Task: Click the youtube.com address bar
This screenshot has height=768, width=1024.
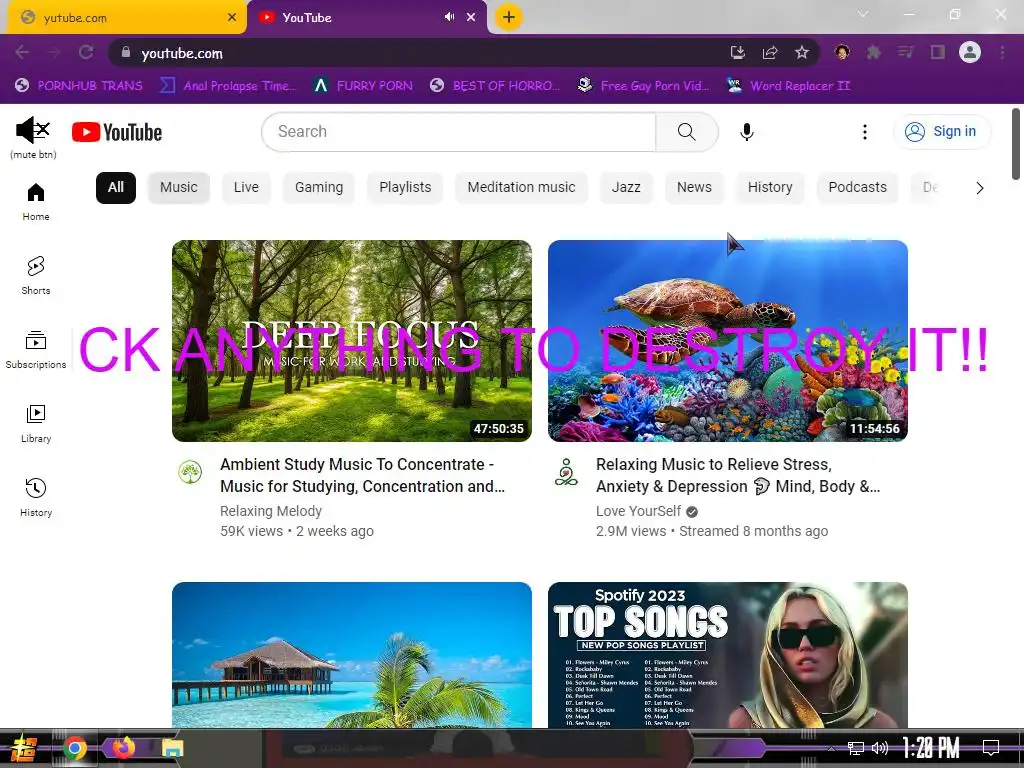Action: coord(418,52)
